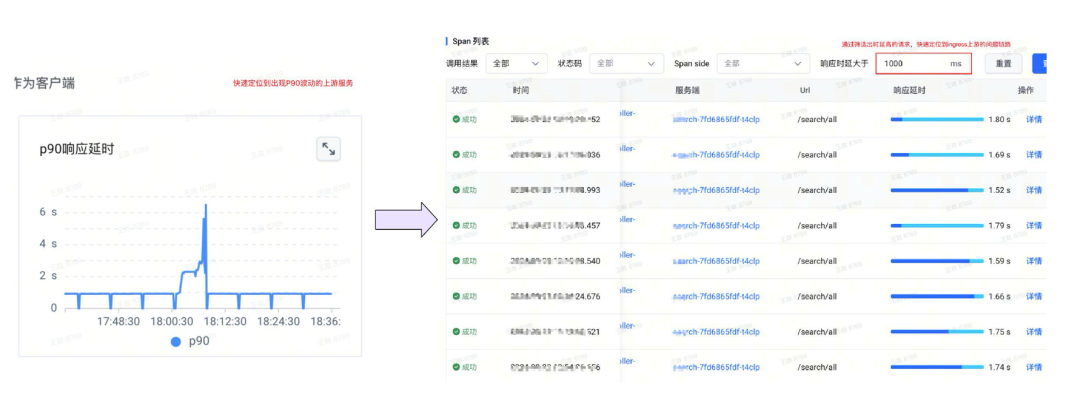Click success status icon for 1.66 s row

point(456,296)
